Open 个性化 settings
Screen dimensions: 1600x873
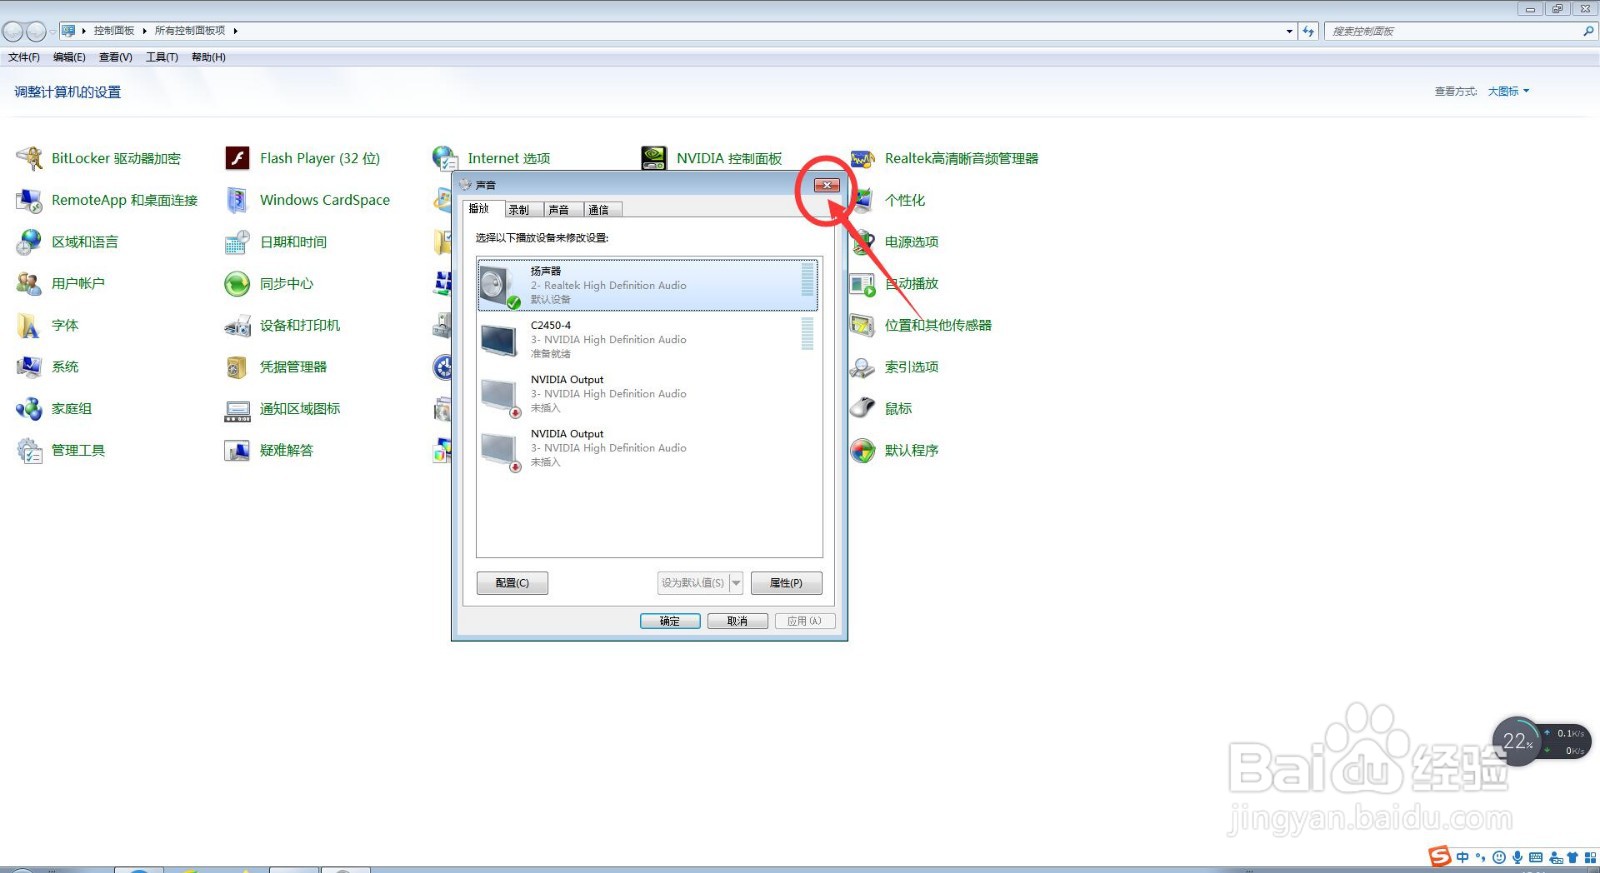pyautogui.click(x=903, y=200)
